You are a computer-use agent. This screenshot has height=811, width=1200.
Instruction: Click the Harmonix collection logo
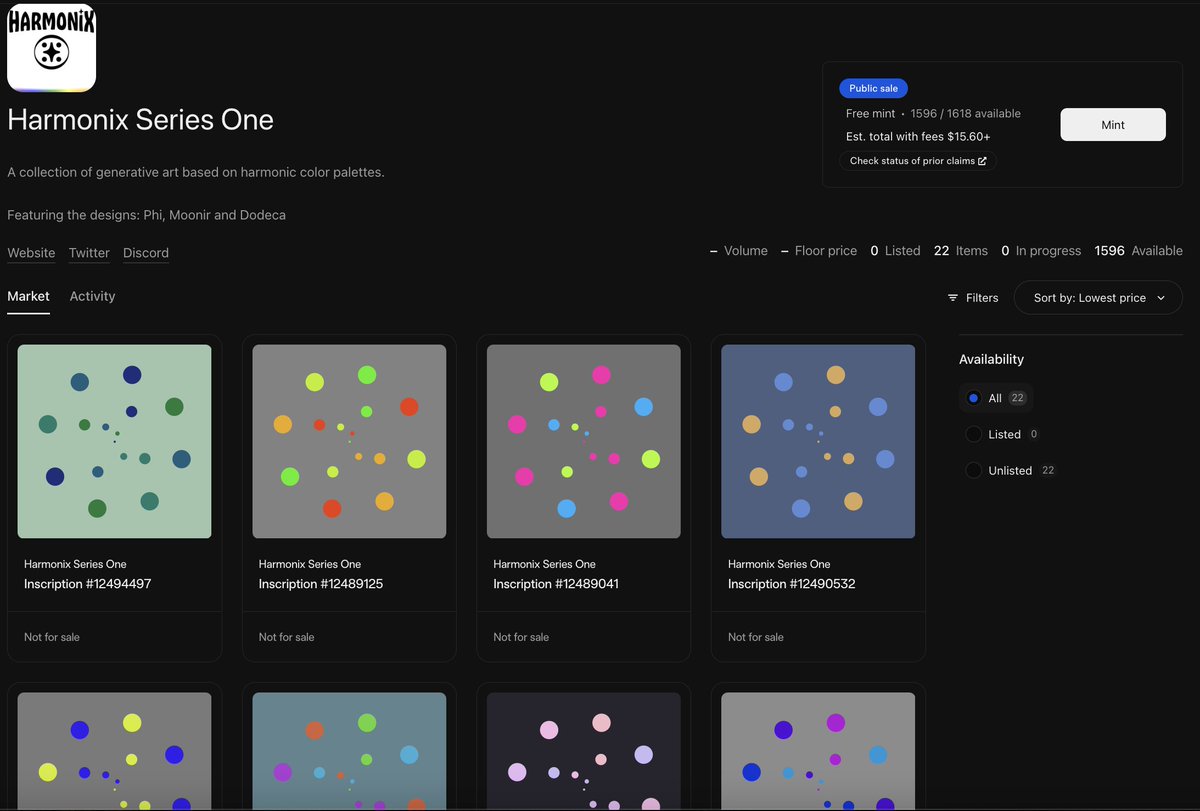coord(51,48)
